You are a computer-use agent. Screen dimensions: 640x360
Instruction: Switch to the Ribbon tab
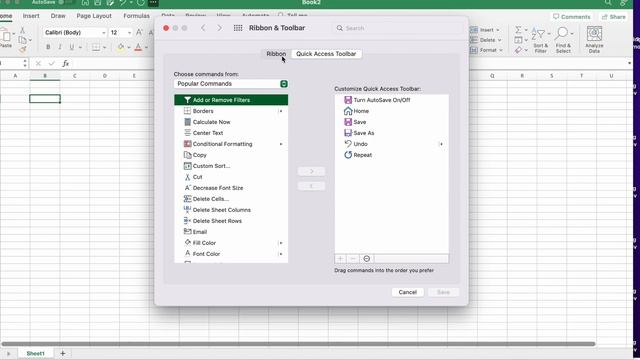(276, 54)
